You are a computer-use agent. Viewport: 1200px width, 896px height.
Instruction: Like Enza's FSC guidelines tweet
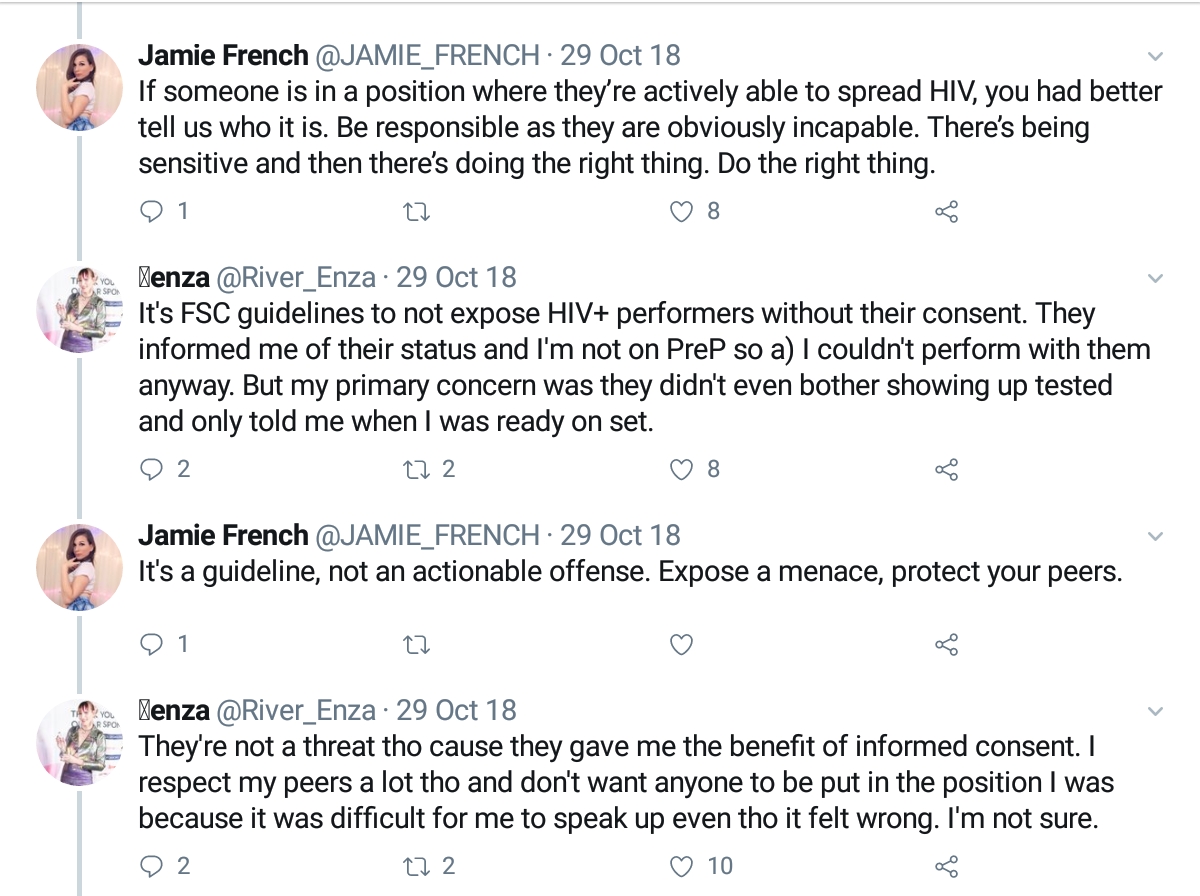pyautogui.click(x=681, y=469)
